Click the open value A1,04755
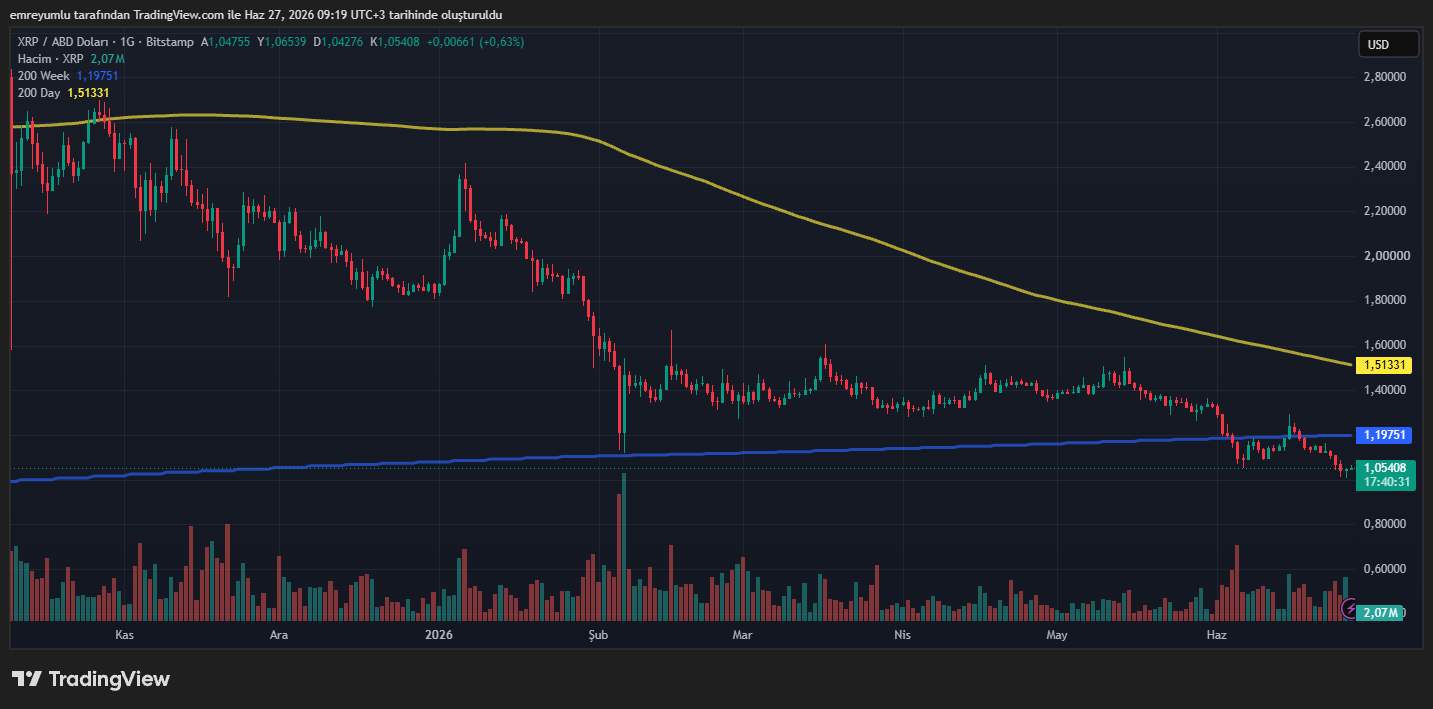Viewport: 1433px width, 709px height. [226, 42]
